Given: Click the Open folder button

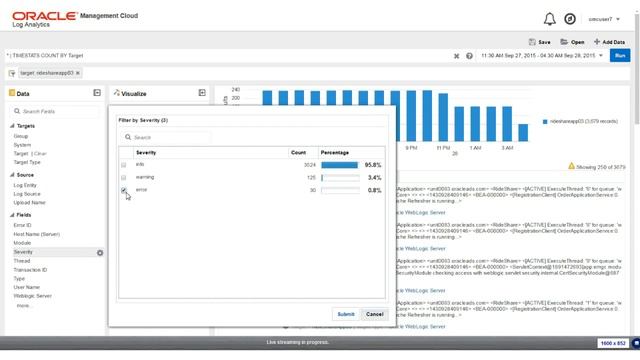Looking at the screenshot, I should (572, 42).
